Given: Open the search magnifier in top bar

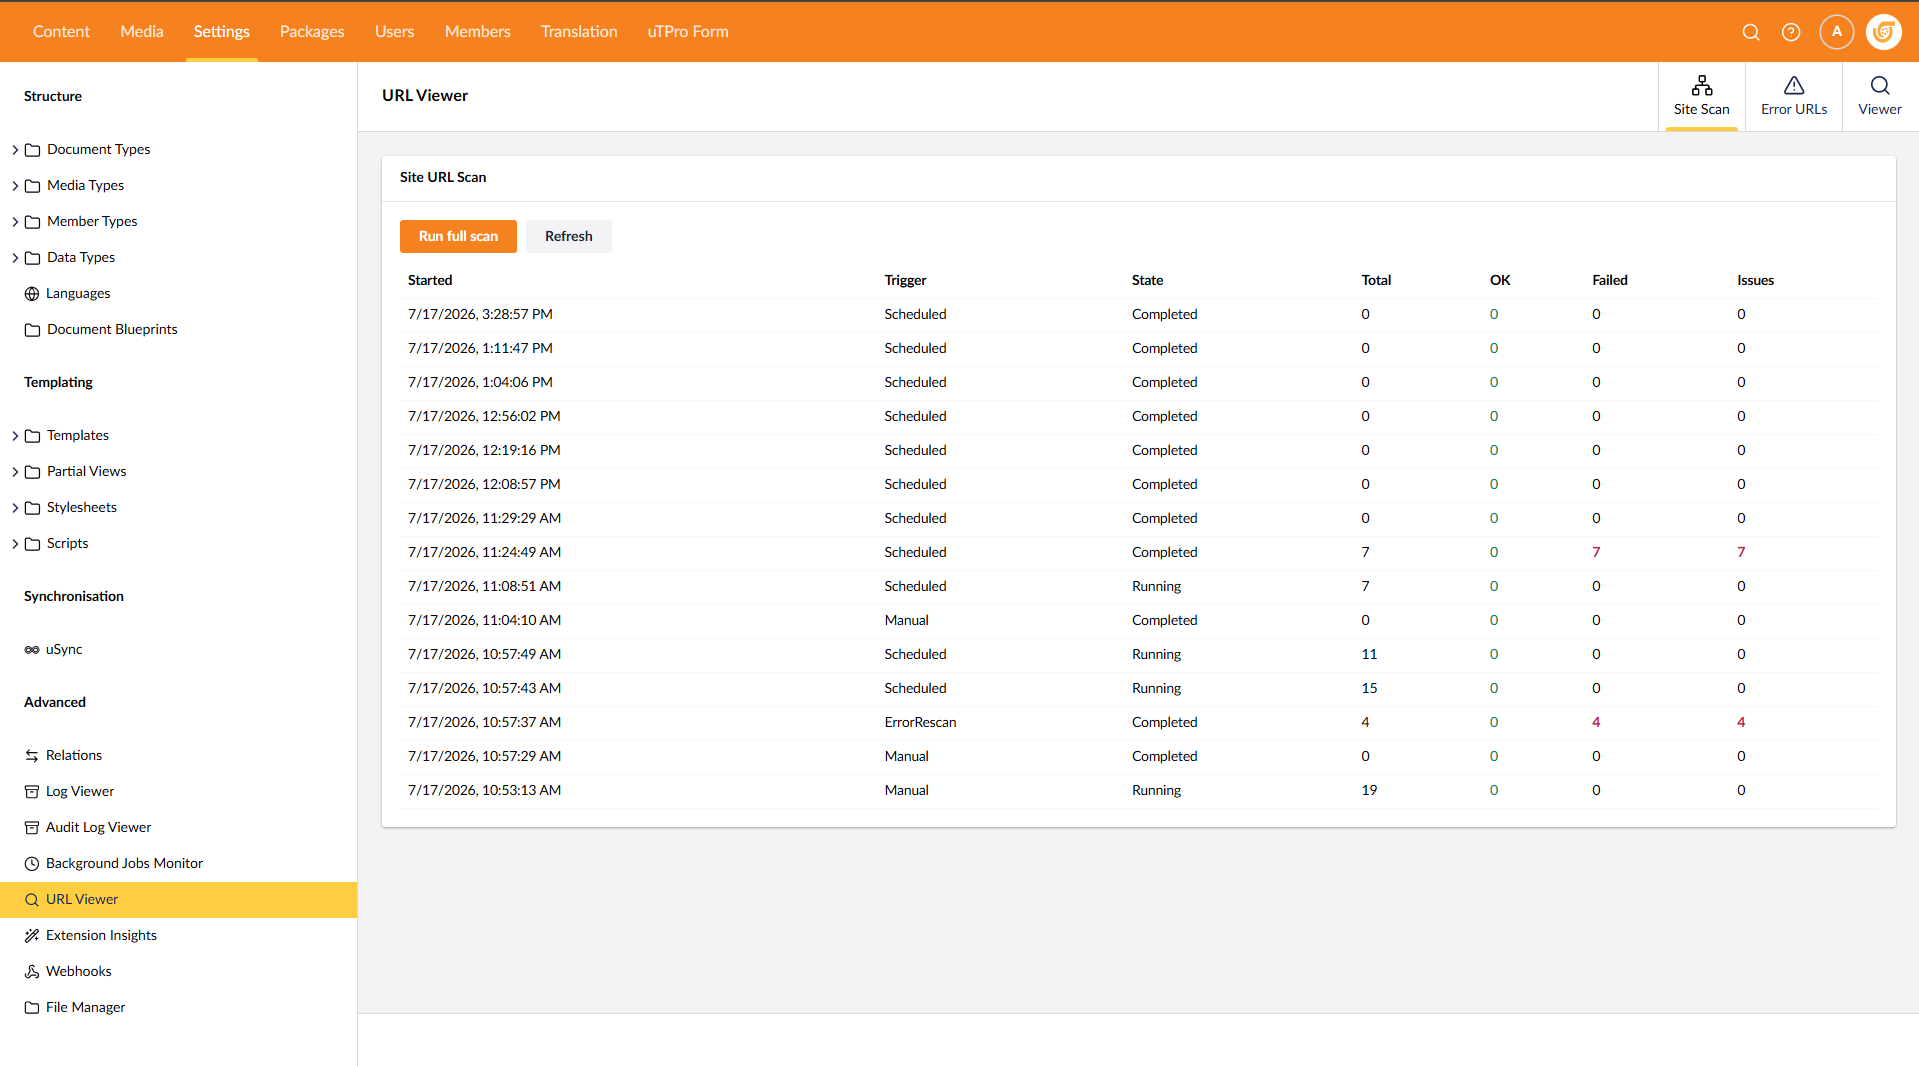Looking at the screenshot, I should 1751,32.
